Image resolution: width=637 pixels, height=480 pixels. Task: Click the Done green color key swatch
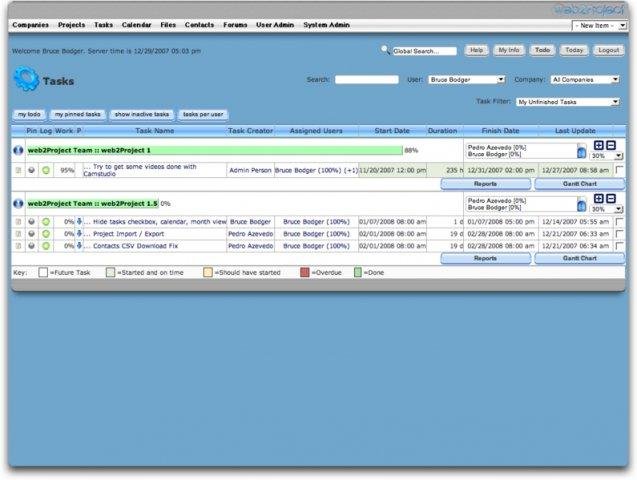coord(358,272)
